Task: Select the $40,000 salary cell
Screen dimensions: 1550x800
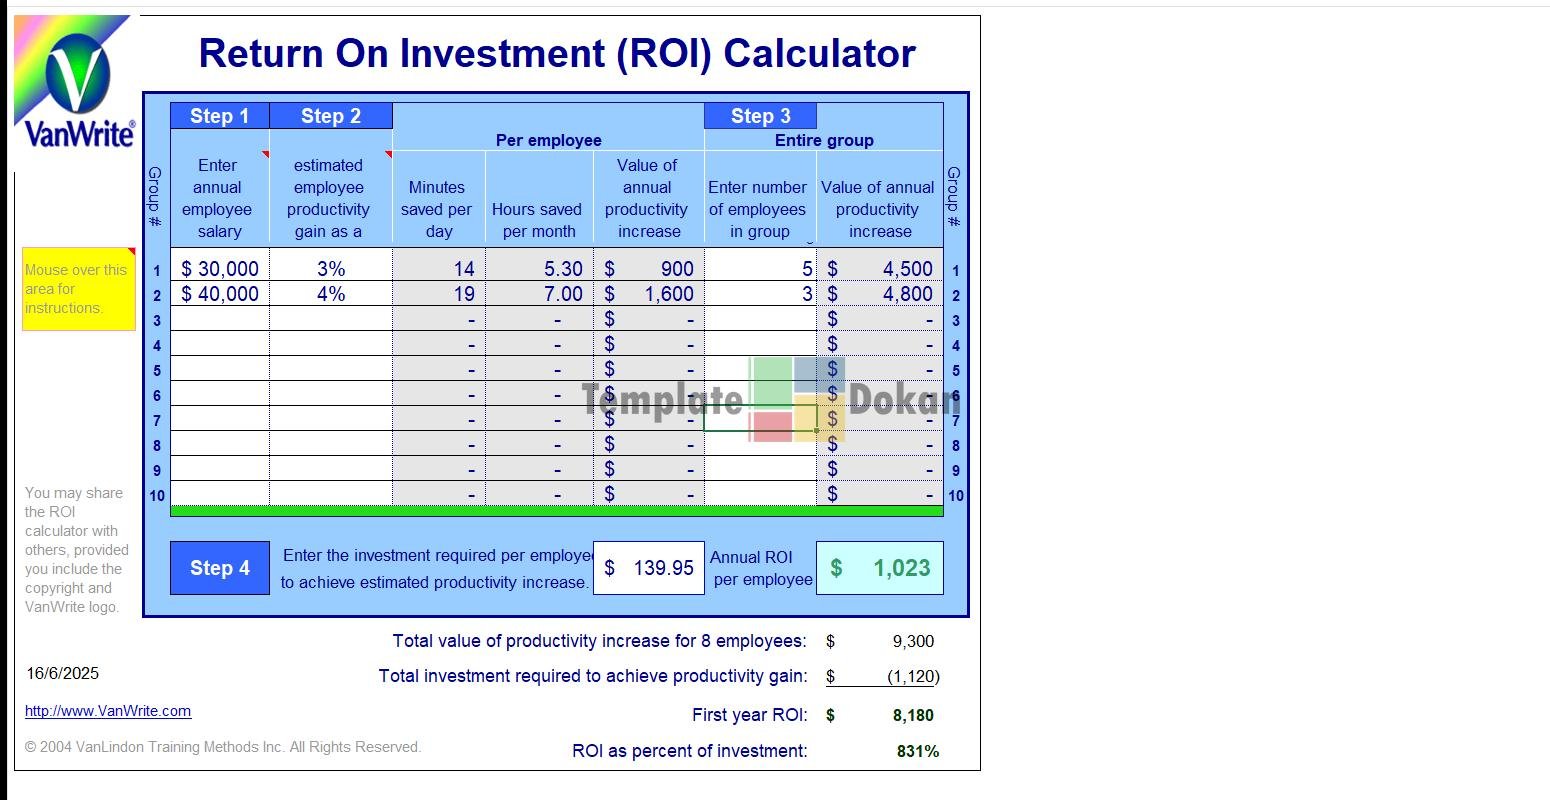Action: coord(220,294)
